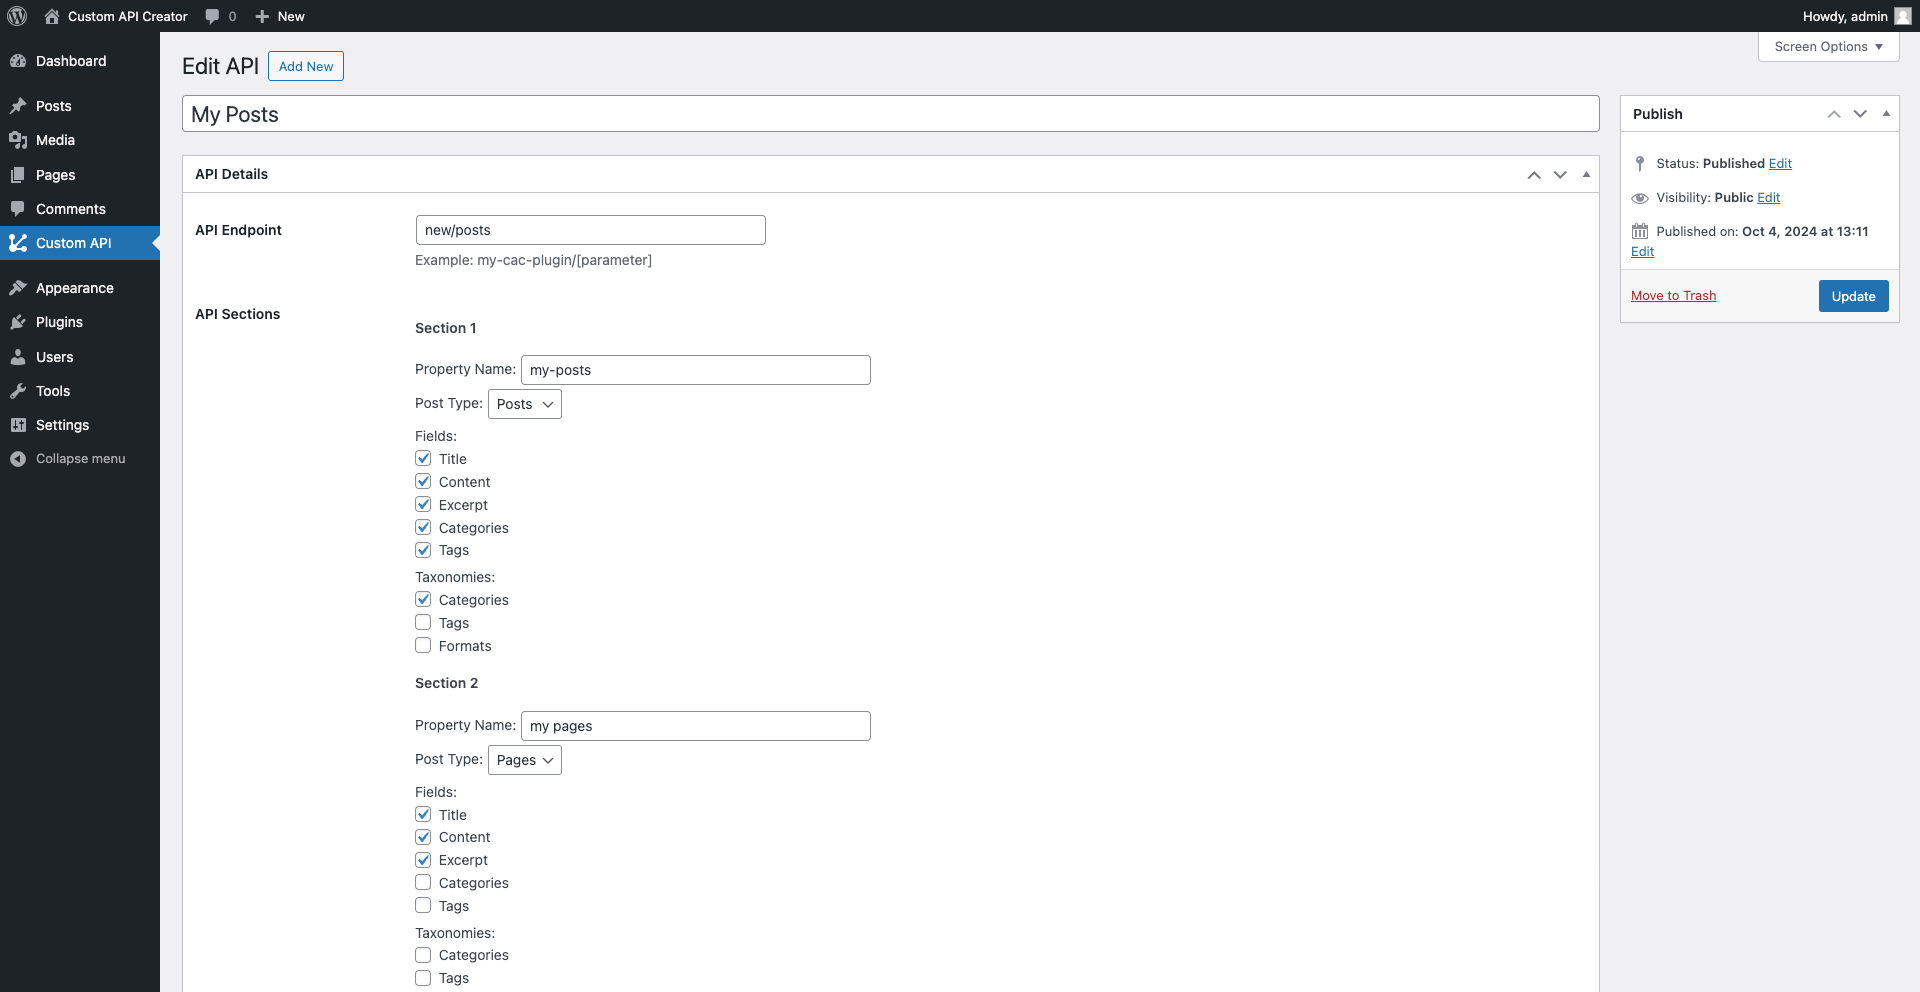The height and width of the screenshot is (992, 1920).
Task: Move API Details panel down
Action: 1560,175
